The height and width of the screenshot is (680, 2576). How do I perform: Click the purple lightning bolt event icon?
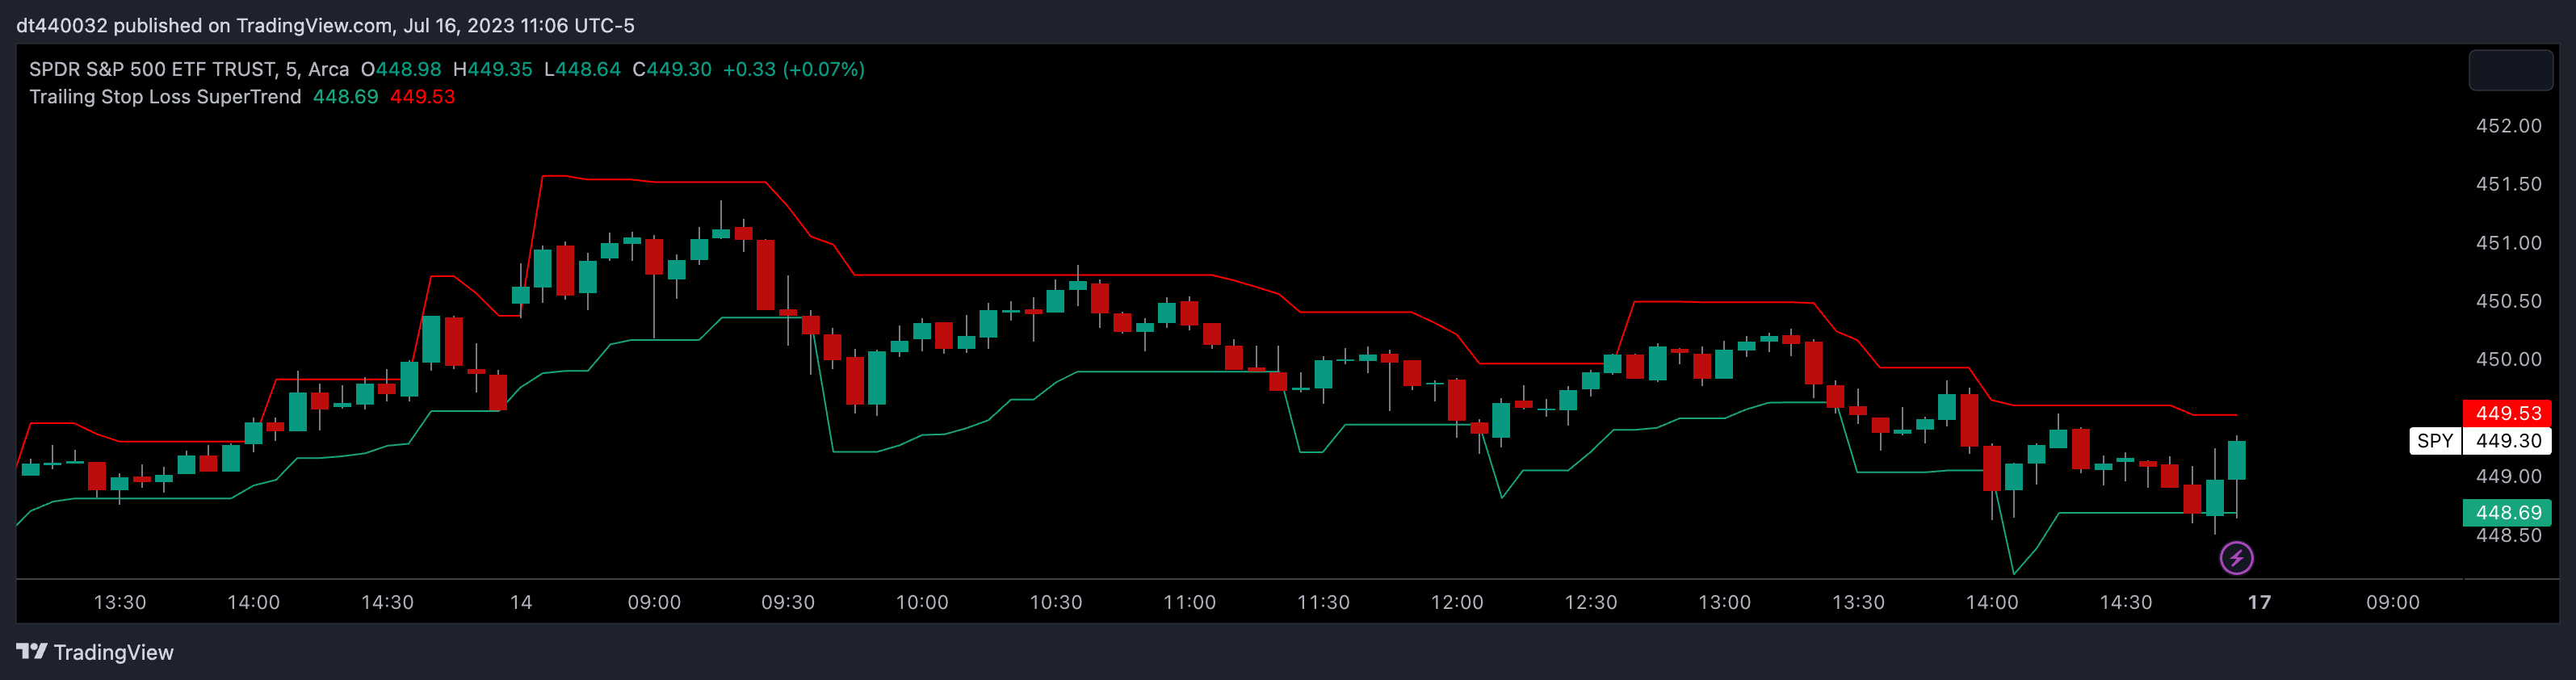point(2237,558)
